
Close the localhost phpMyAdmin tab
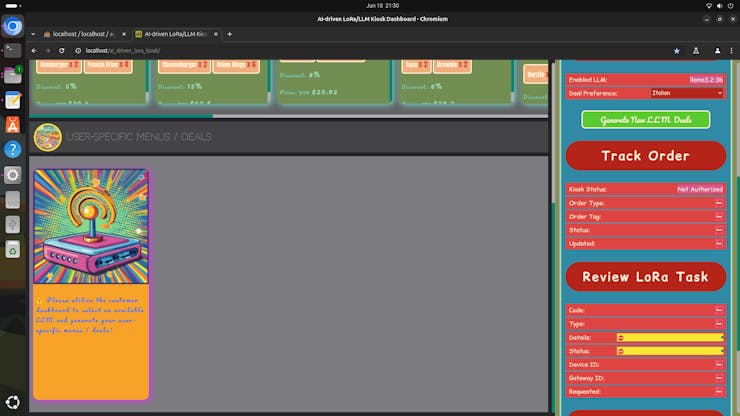click(x=124, y=34)
